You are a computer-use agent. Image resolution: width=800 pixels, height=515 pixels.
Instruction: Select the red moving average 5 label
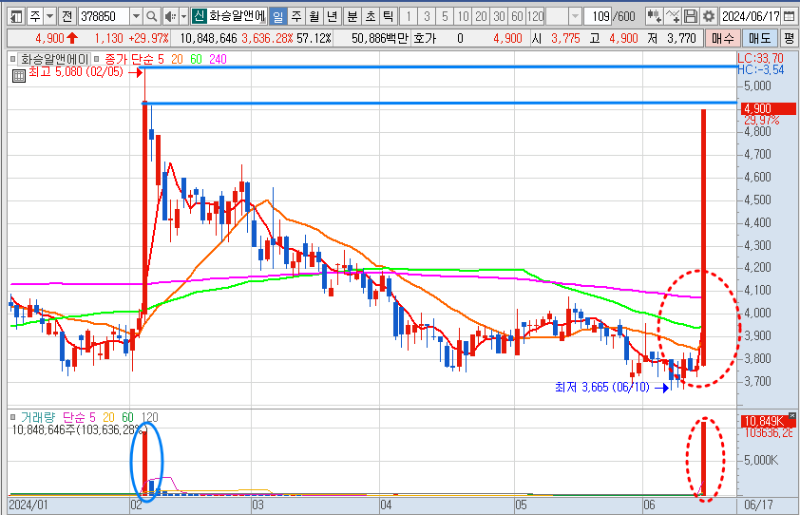(161, 59)
